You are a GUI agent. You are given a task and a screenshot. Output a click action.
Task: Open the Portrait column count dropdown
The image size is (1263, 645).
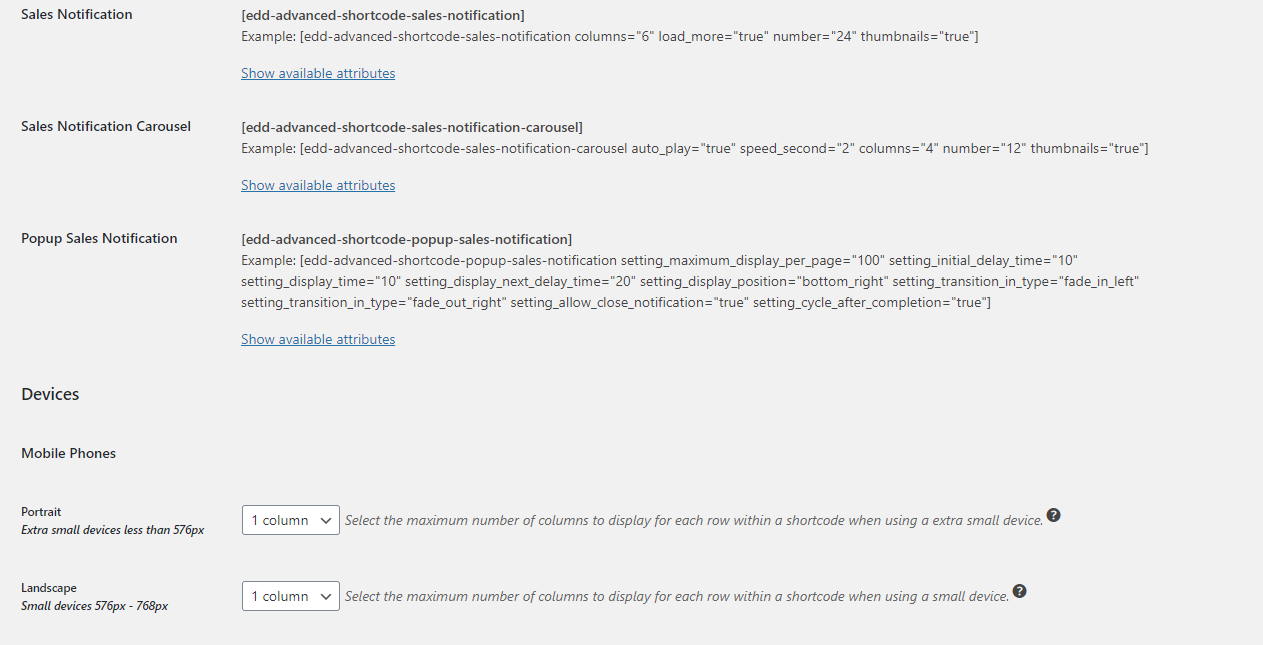click(x=291, y=520)
